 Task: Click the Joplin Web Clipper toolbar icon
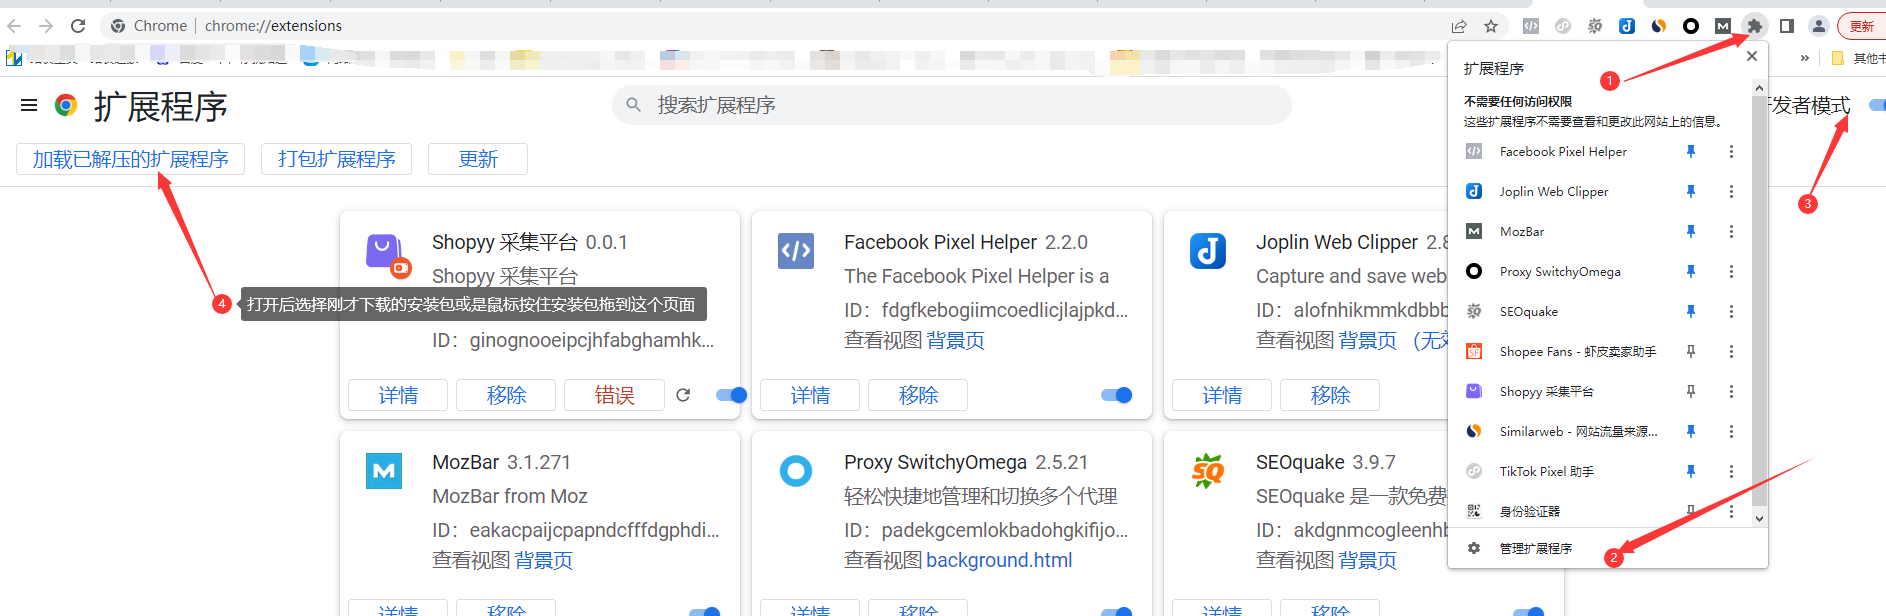pos(1627,26)
